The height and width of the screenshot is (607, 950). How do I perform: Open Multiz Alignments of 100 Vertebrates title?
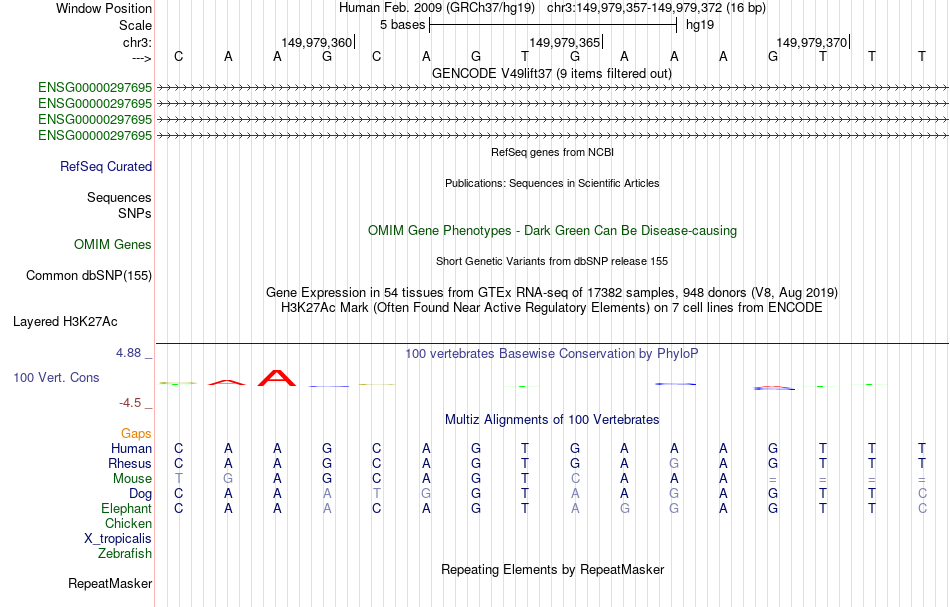click(552, 419)
